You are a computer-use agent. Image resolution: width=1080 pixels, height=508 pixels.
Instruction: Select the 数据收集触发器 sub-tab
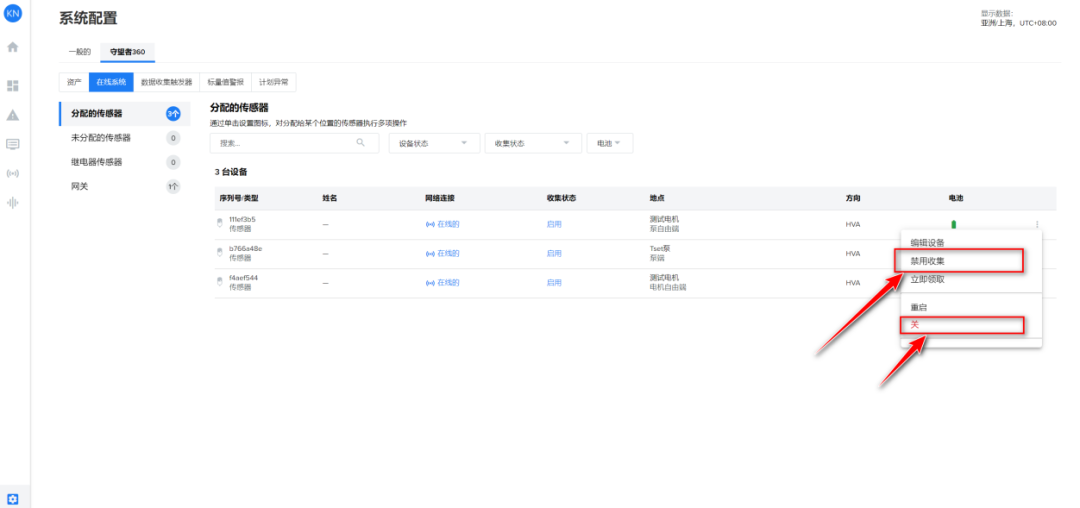pos(166,82)
